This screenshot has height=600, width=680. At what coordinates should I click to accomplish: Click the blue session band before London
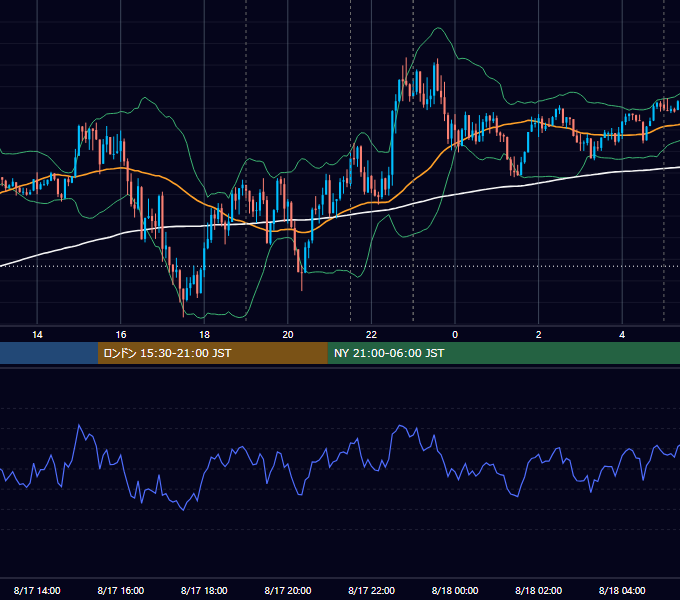49,353
